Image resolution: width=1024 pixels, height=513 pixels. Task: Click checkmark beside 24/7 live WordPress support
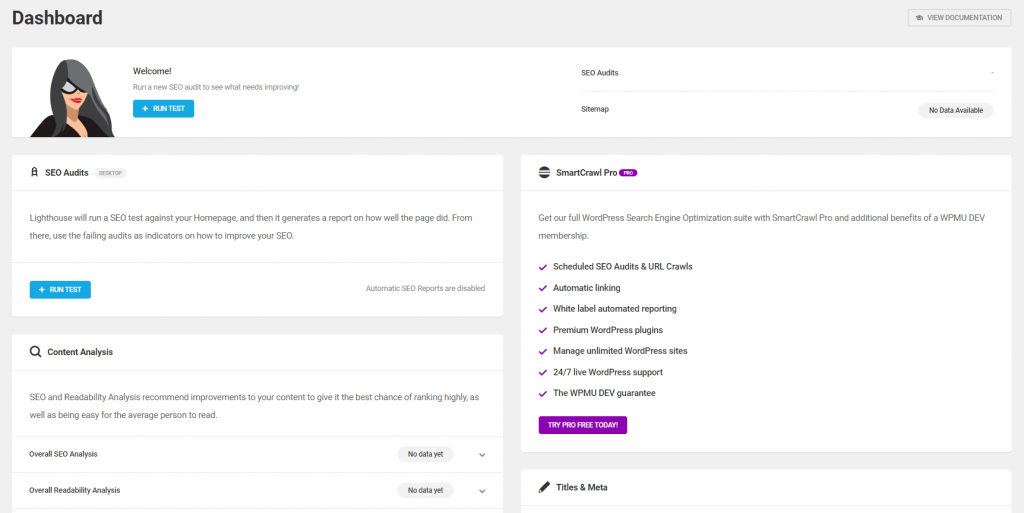pyautogui.click(x=542, y=373)
